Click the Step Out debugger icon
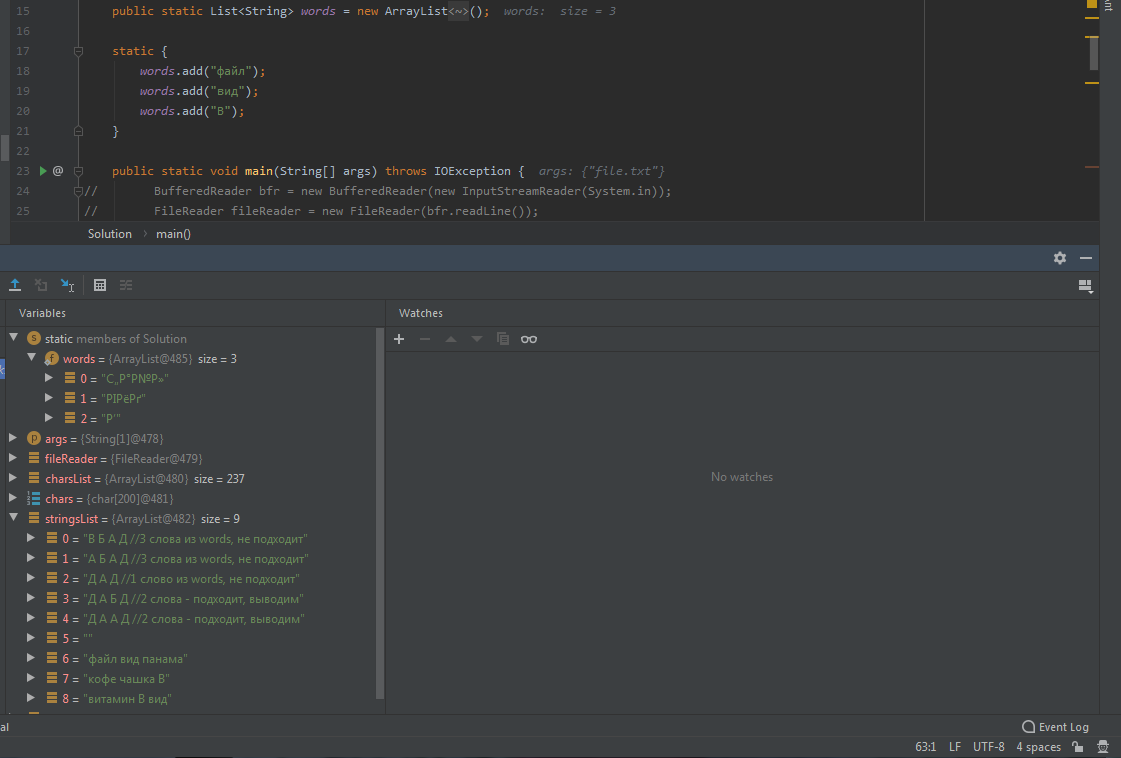Image resolution: width=1121 pixels, height=758 pixels. tap(15, 285)
